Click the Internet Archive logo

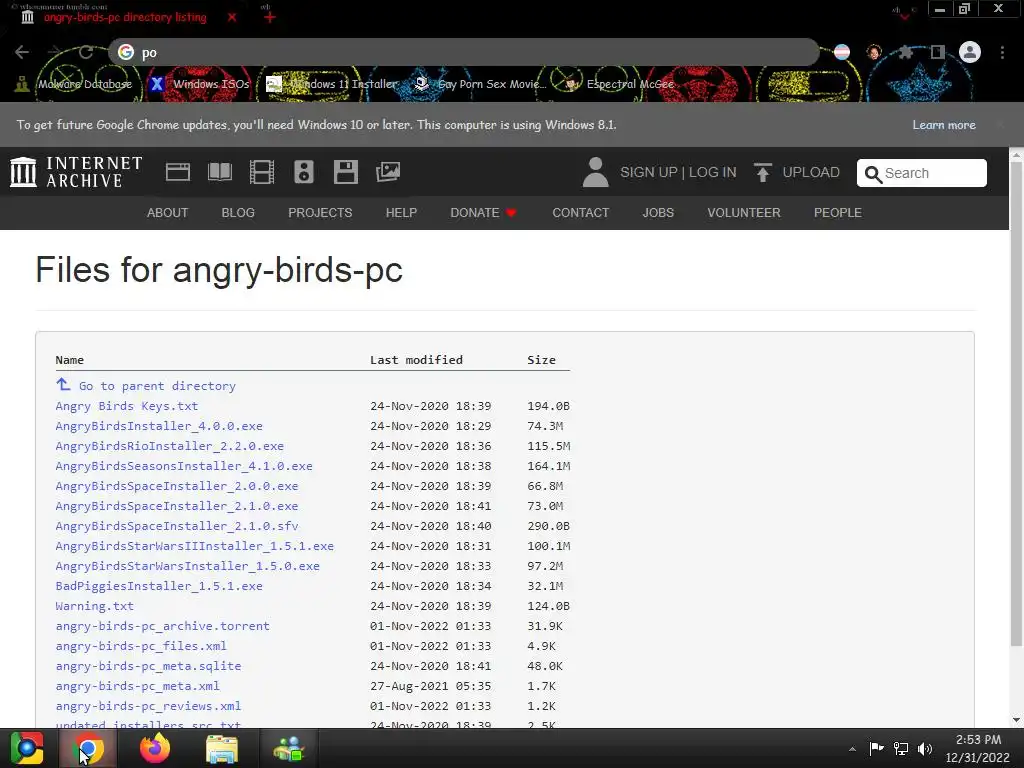pos(76,172)
